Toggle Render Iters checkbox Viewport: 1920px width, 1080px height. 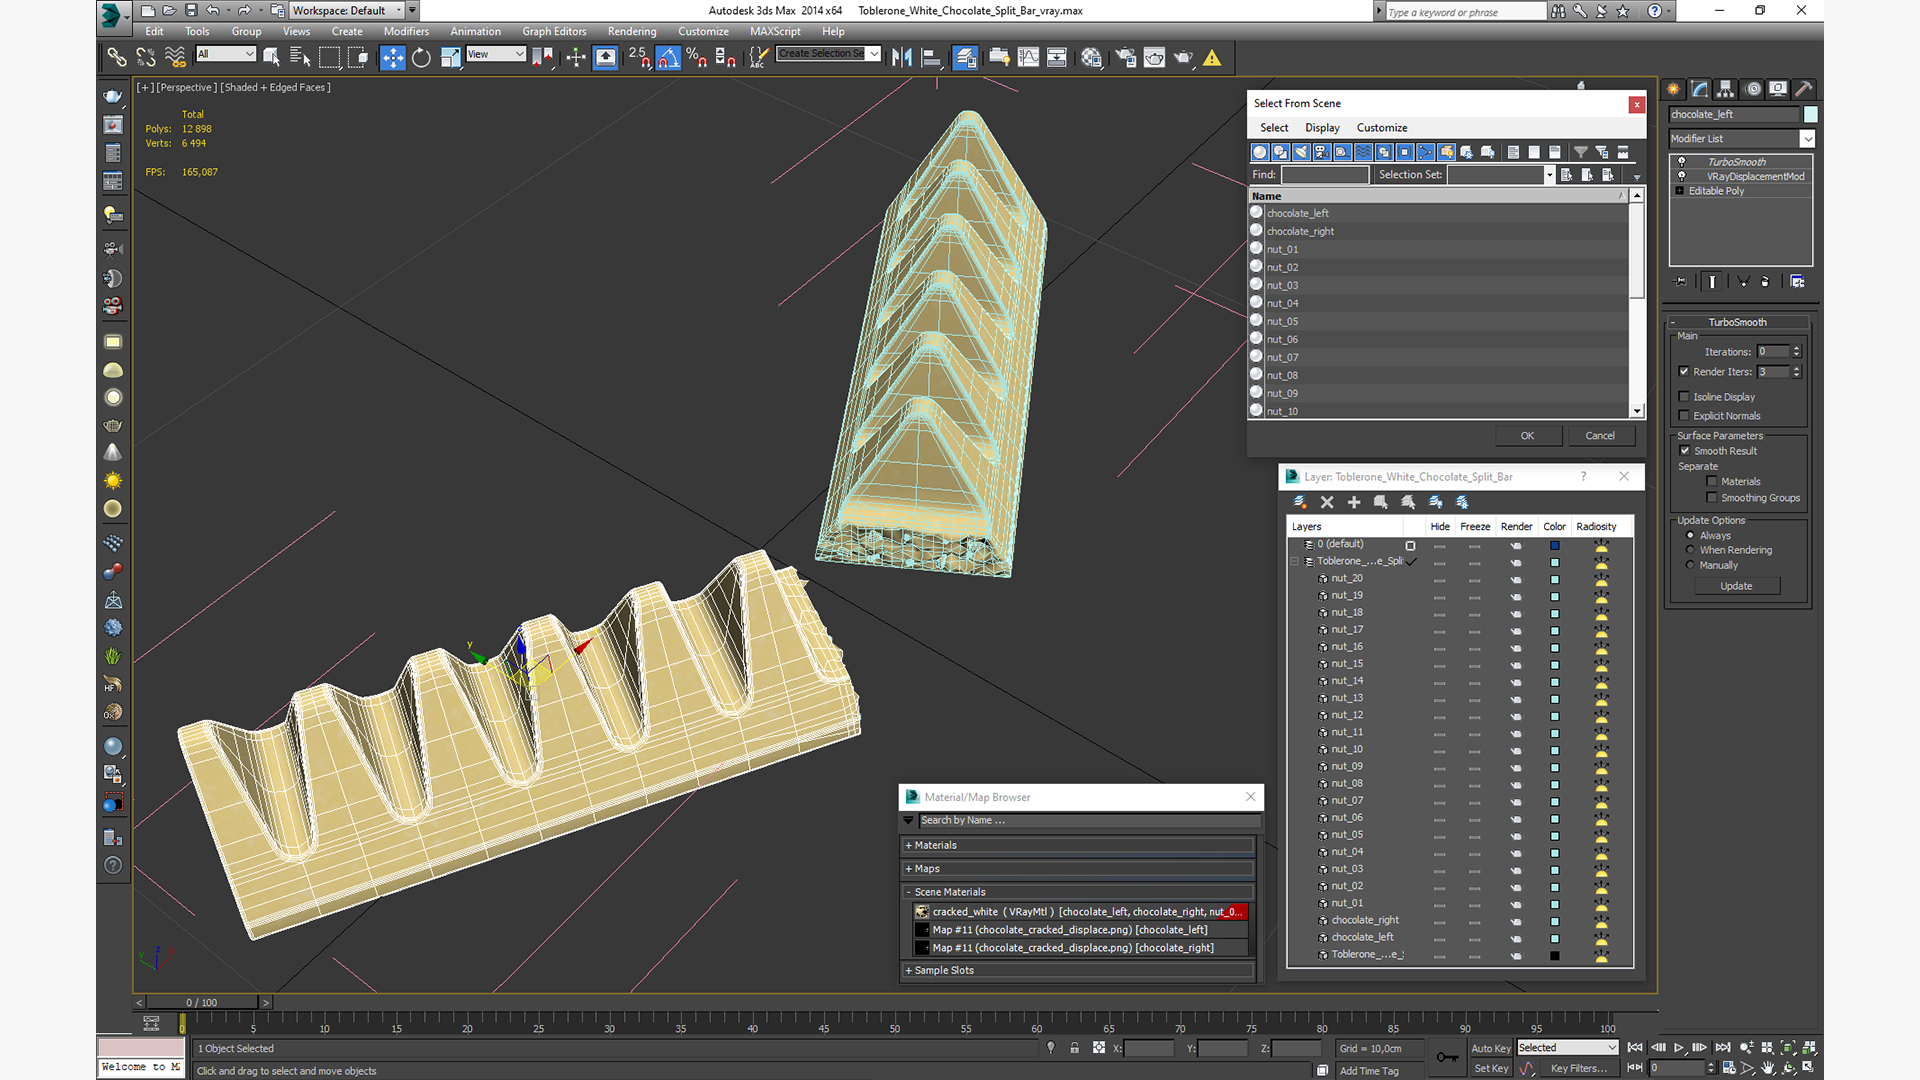click(x=1684, y=372)
